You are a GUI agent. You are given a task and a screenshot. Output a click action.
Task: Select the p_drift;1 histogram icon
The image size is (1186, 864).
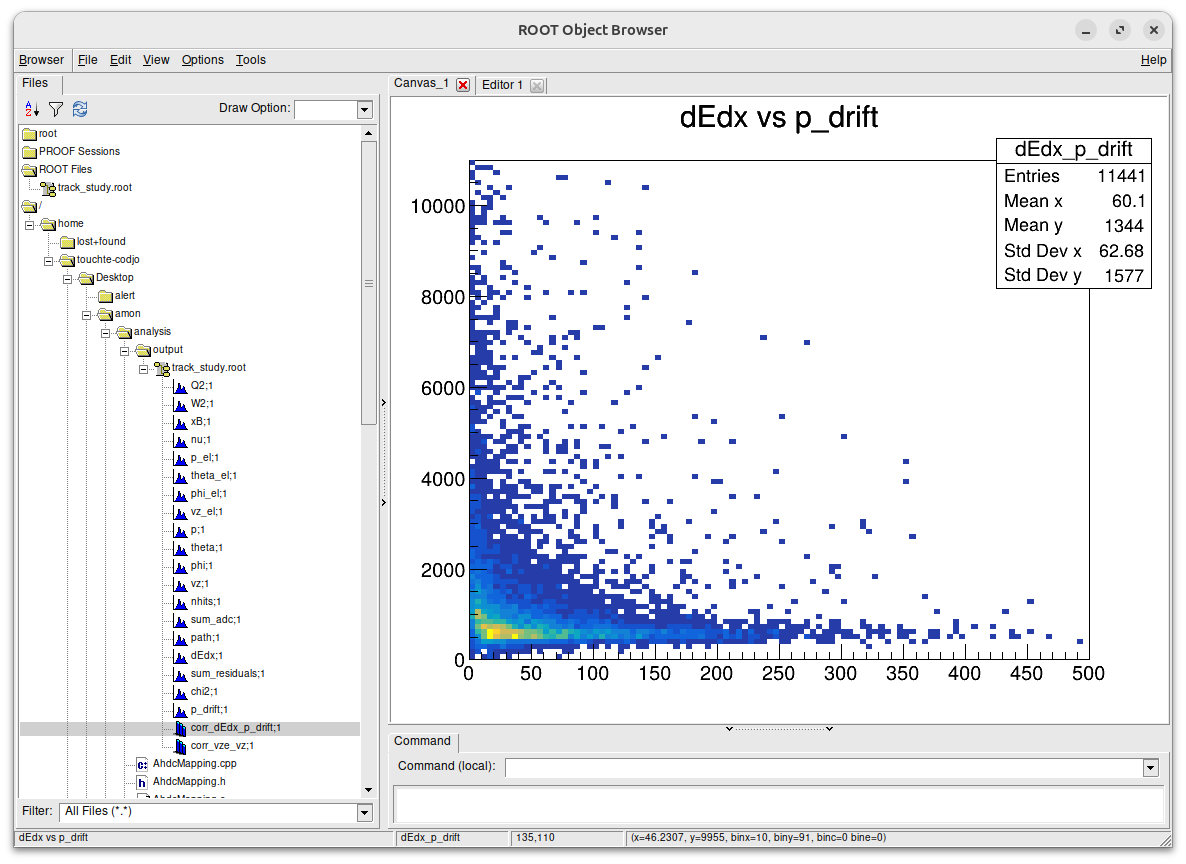[181, 710]
